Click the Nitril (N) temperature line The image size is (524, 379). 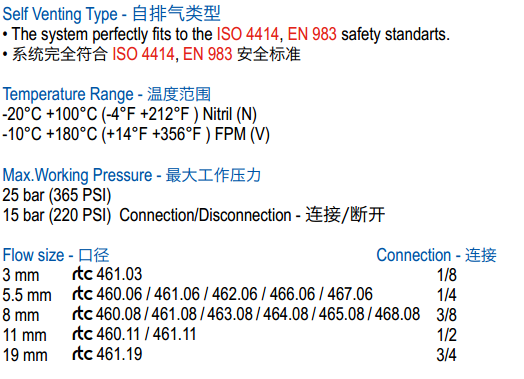pos(129,114)
